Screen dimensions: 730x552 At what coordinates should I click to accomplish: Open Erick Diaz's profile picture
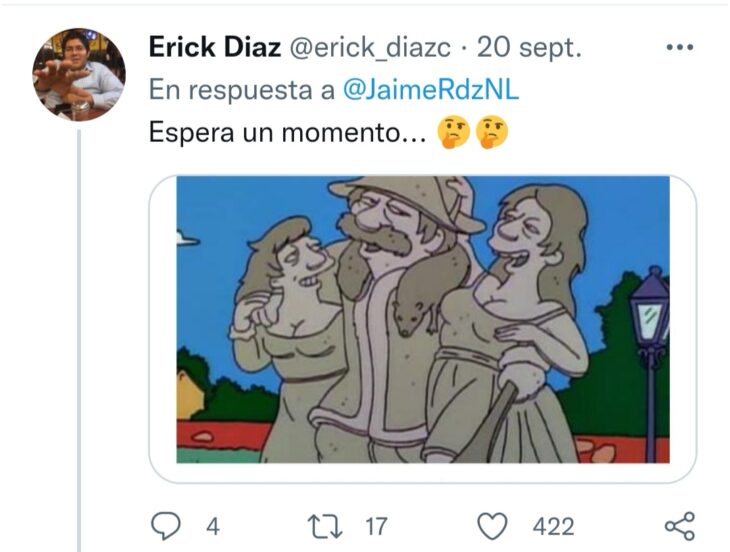[x=79, y=74]
